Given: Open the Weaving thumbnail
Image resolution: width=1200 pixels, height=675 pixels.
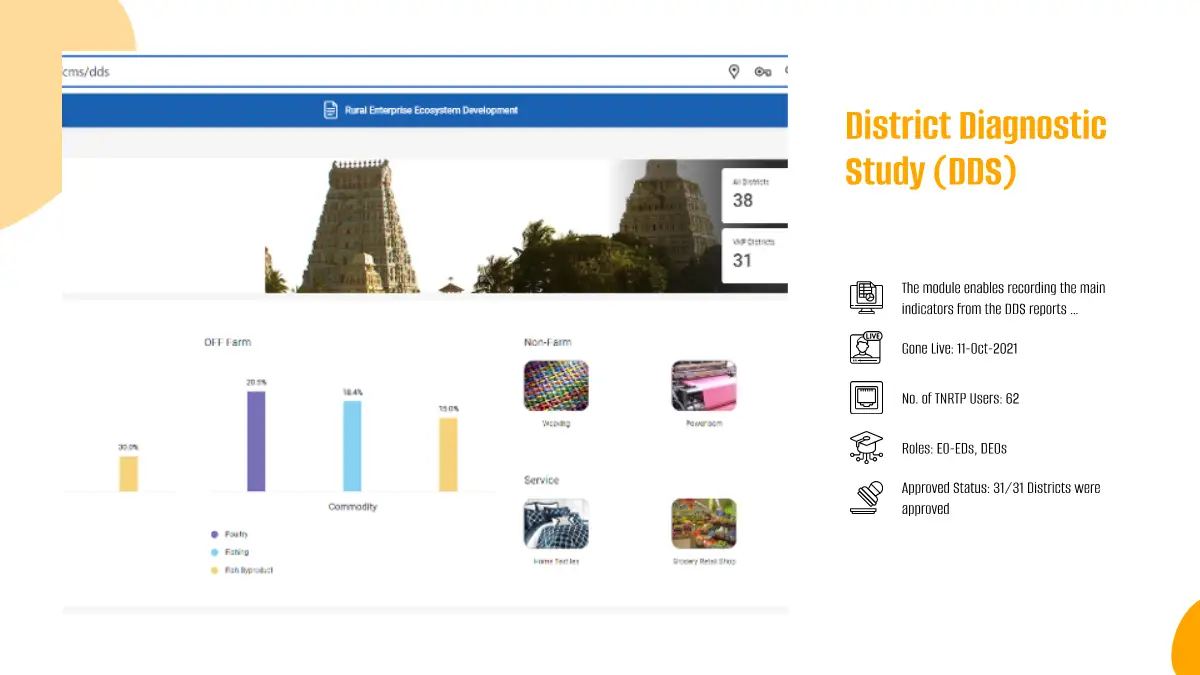Looking at the screenshot, I should (556, 386).
